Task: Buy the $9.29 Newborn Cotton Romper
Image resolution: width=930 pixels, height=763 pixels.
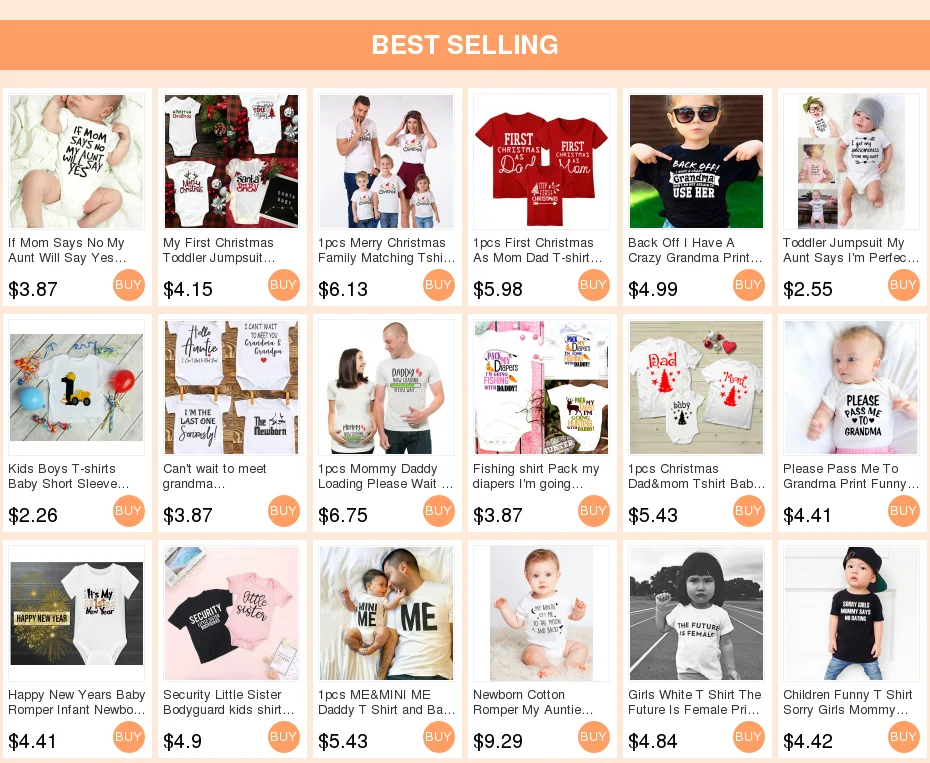Action: [x=594, y=737]
